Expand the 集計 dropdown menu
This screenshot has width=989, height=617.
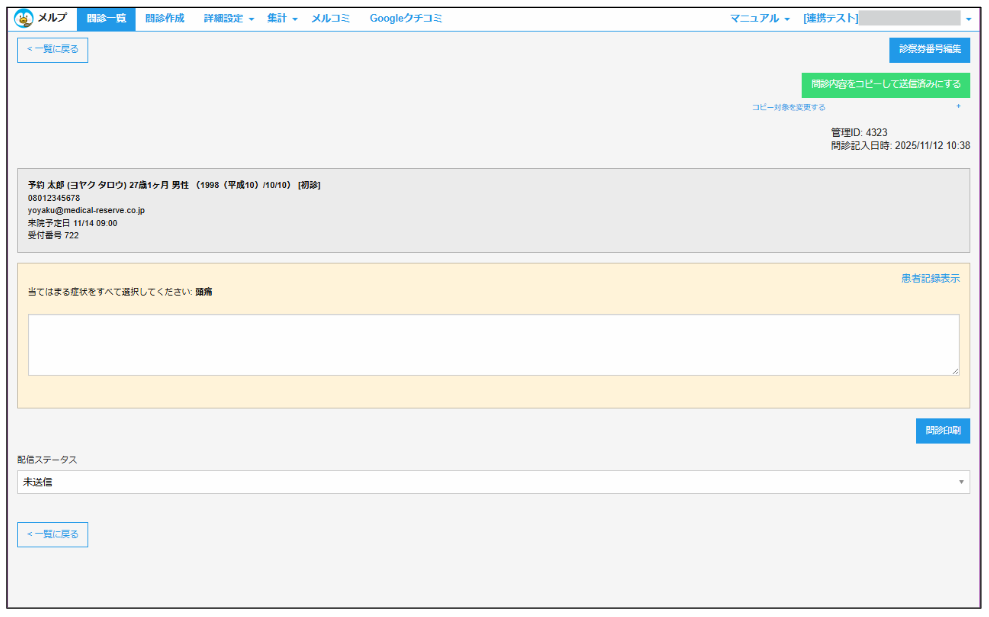click(282, 18)
